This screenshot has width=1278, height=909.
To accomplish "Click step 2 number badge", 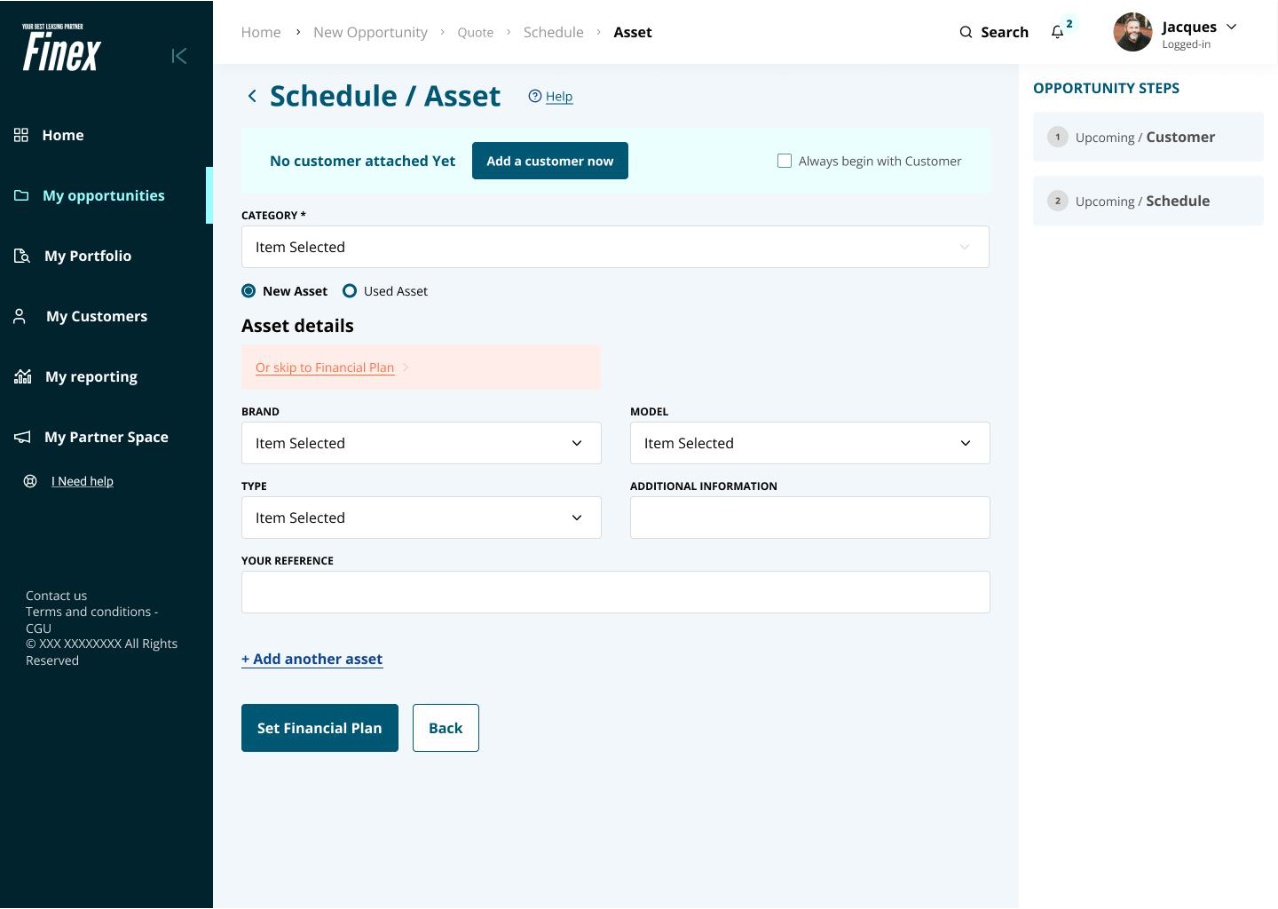I will (x=1057, y=201).
